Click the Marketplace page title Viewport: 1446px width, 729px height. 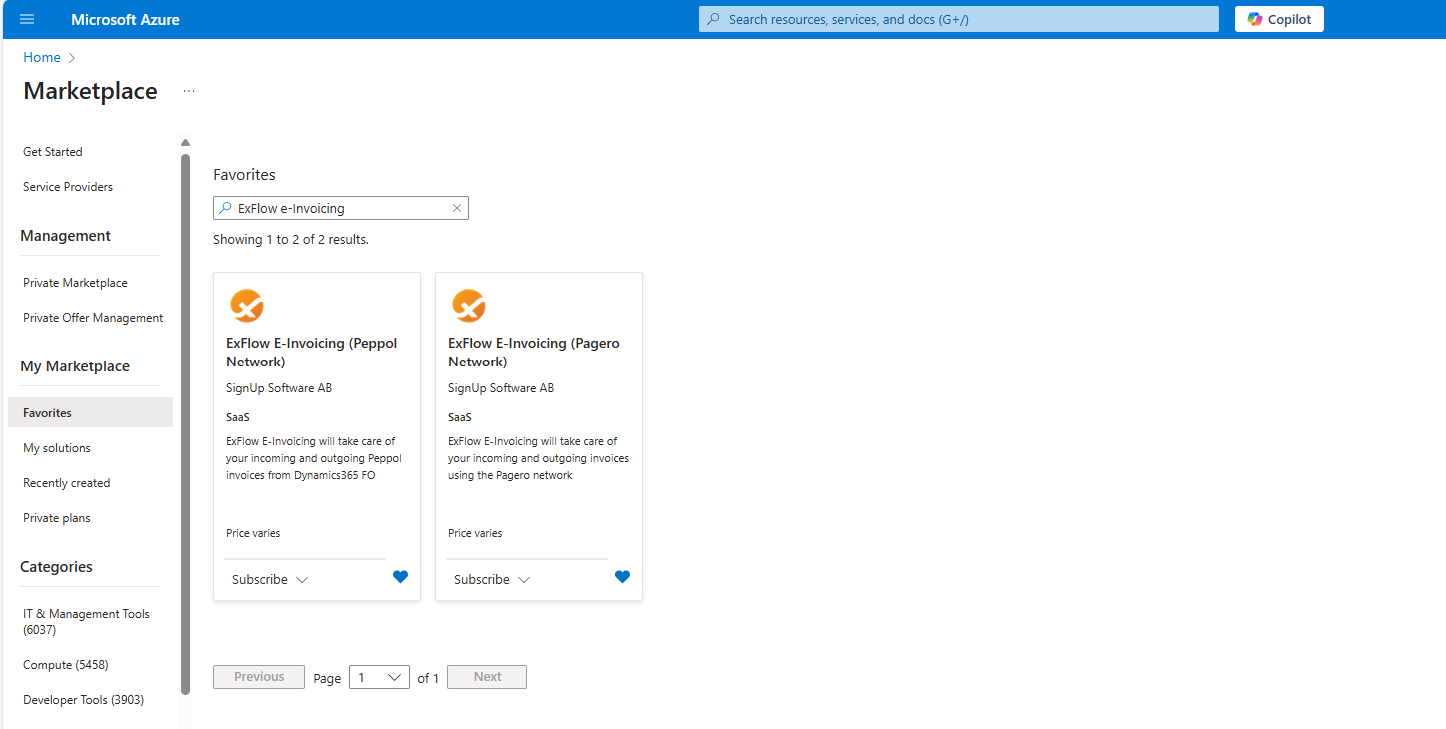click(90, 91)
